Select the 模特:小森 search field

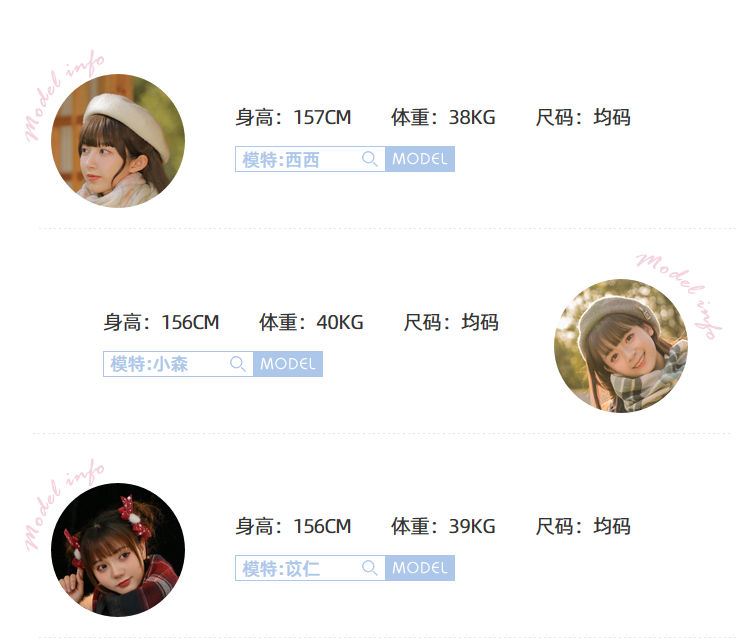coord(178,364)
